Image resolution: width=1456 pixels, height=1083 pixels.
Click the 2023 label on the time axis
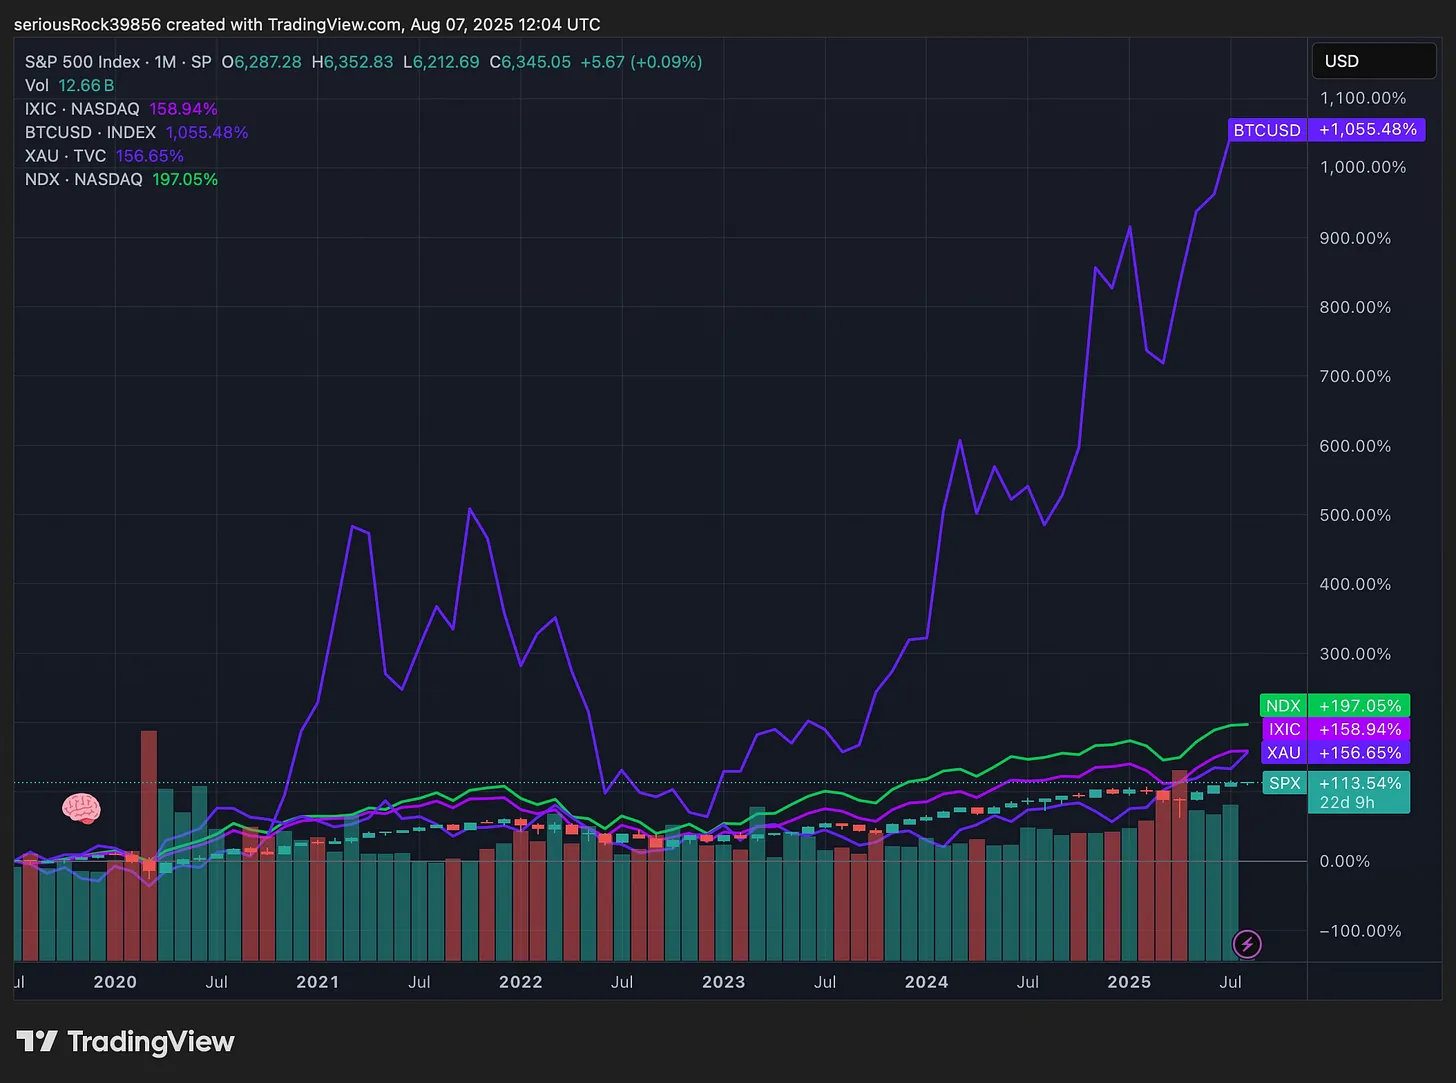click(x=724, y=982)
